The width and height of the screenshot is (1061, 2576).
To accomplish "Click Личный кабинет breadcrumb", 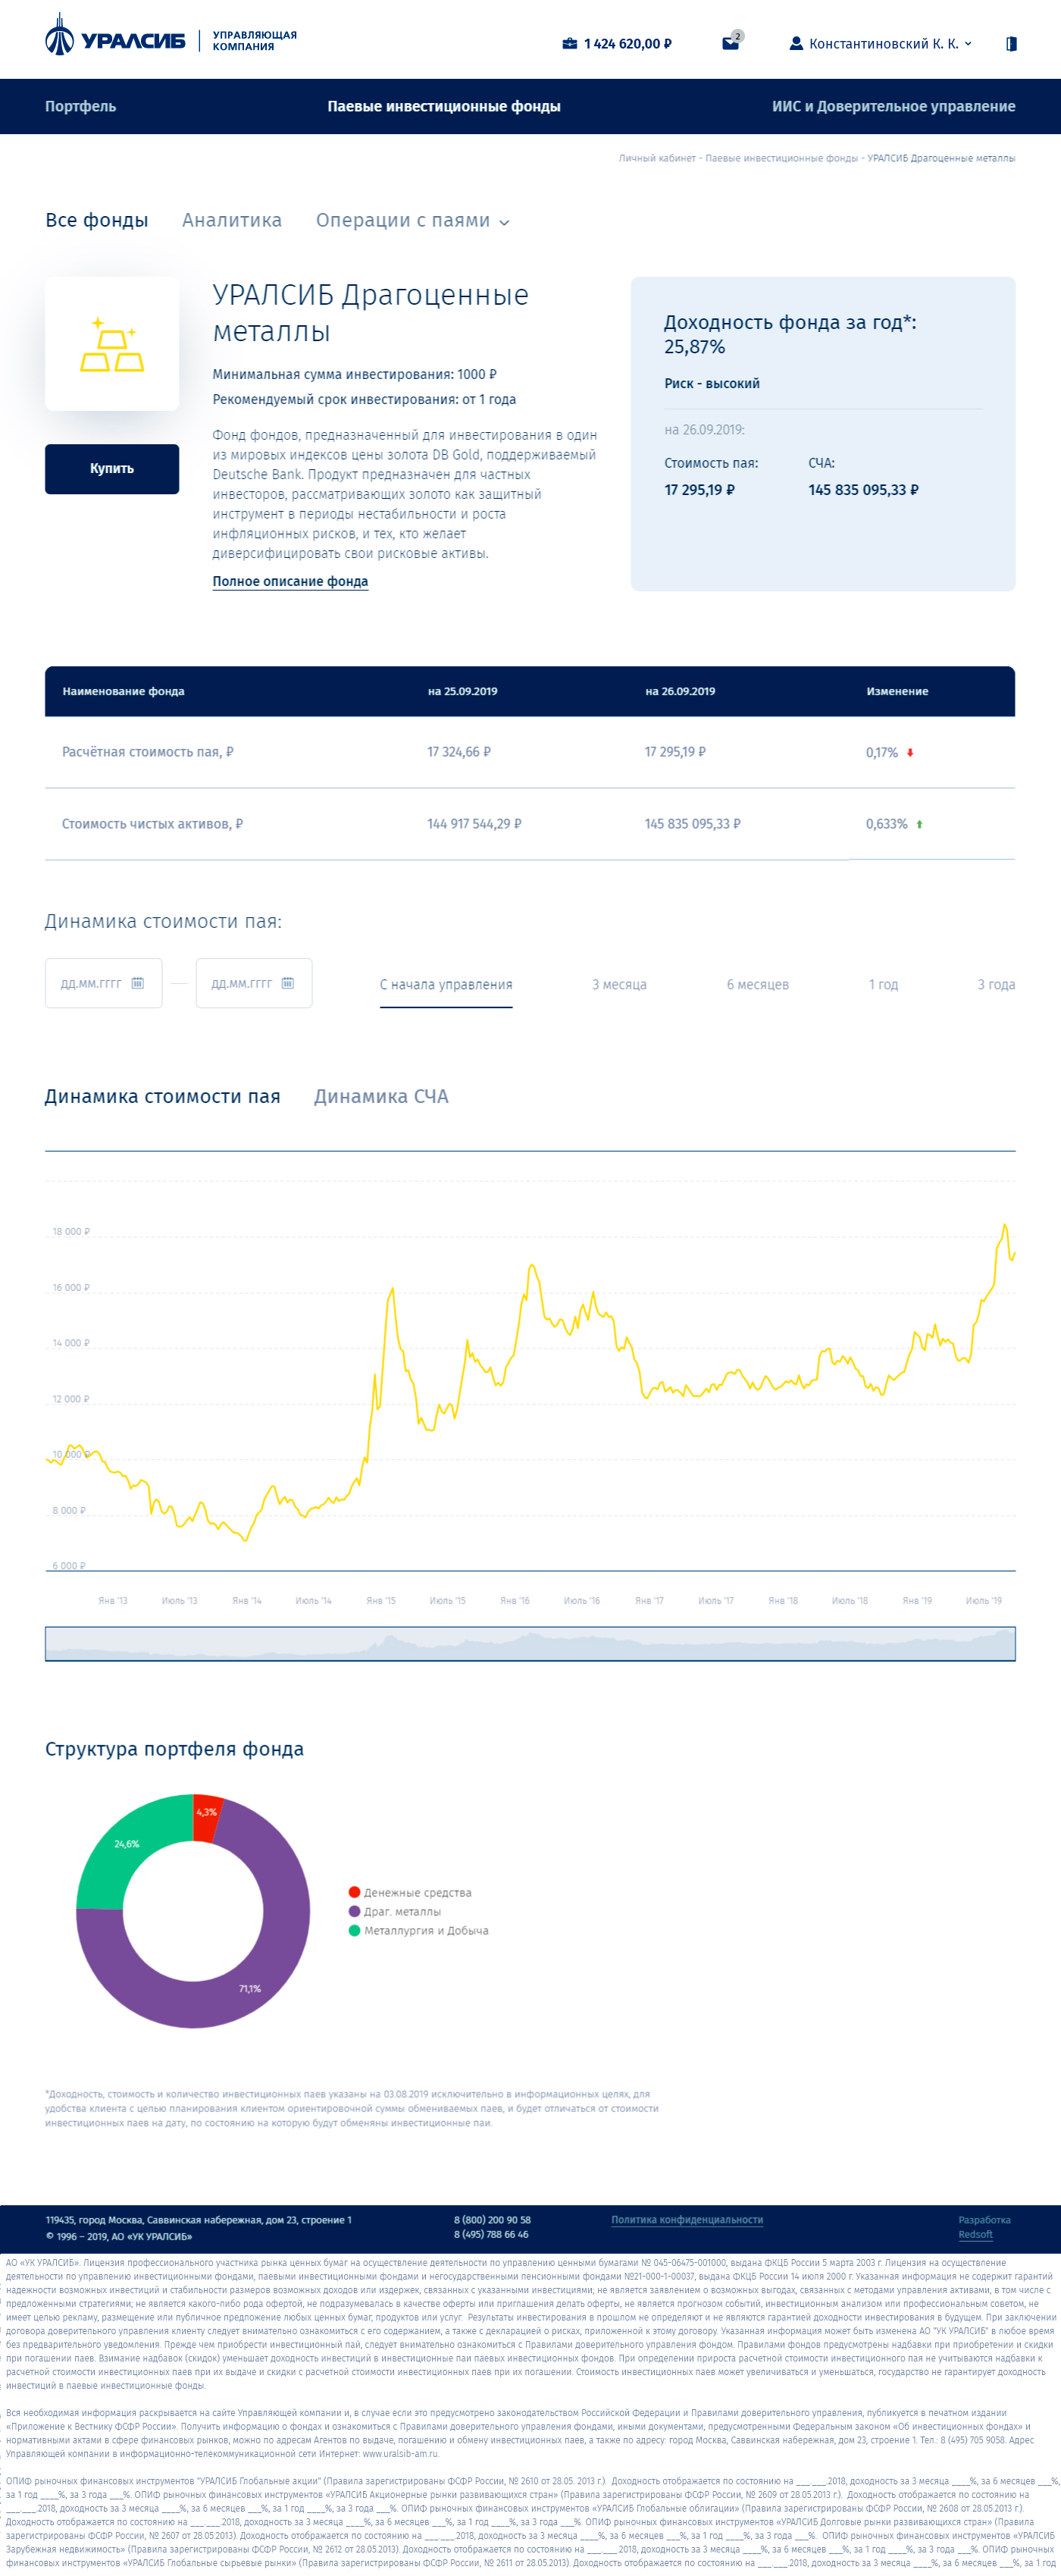I will (656, 158).
